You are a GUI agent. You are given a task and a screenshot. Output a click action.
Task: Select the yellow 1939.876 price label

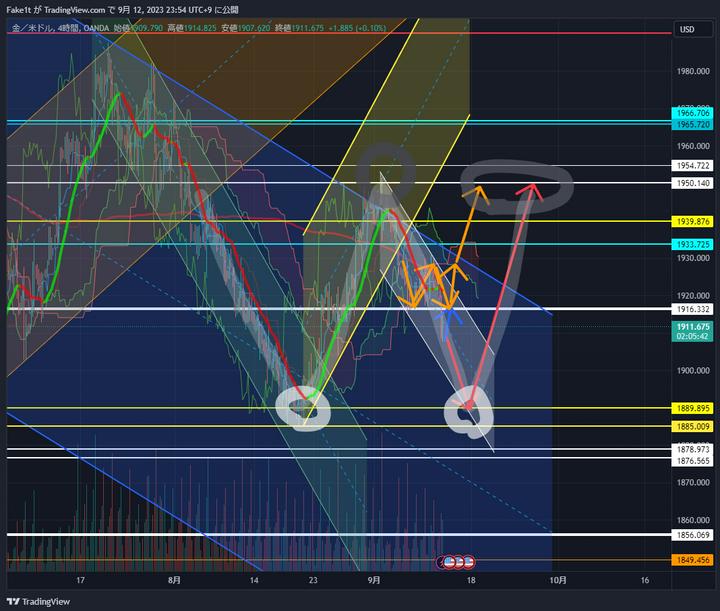(693, 221)
